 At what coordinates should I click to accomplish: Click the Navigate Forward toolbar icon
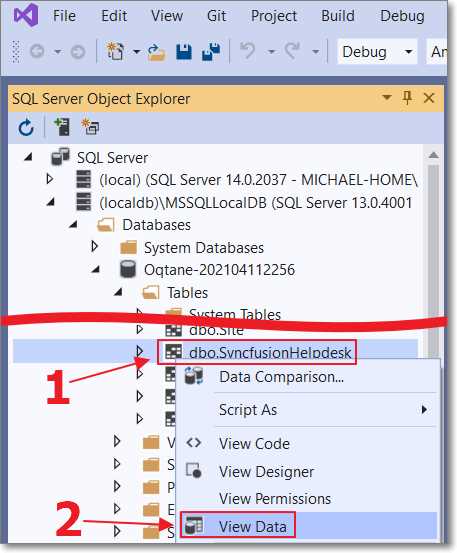point(78,52)
